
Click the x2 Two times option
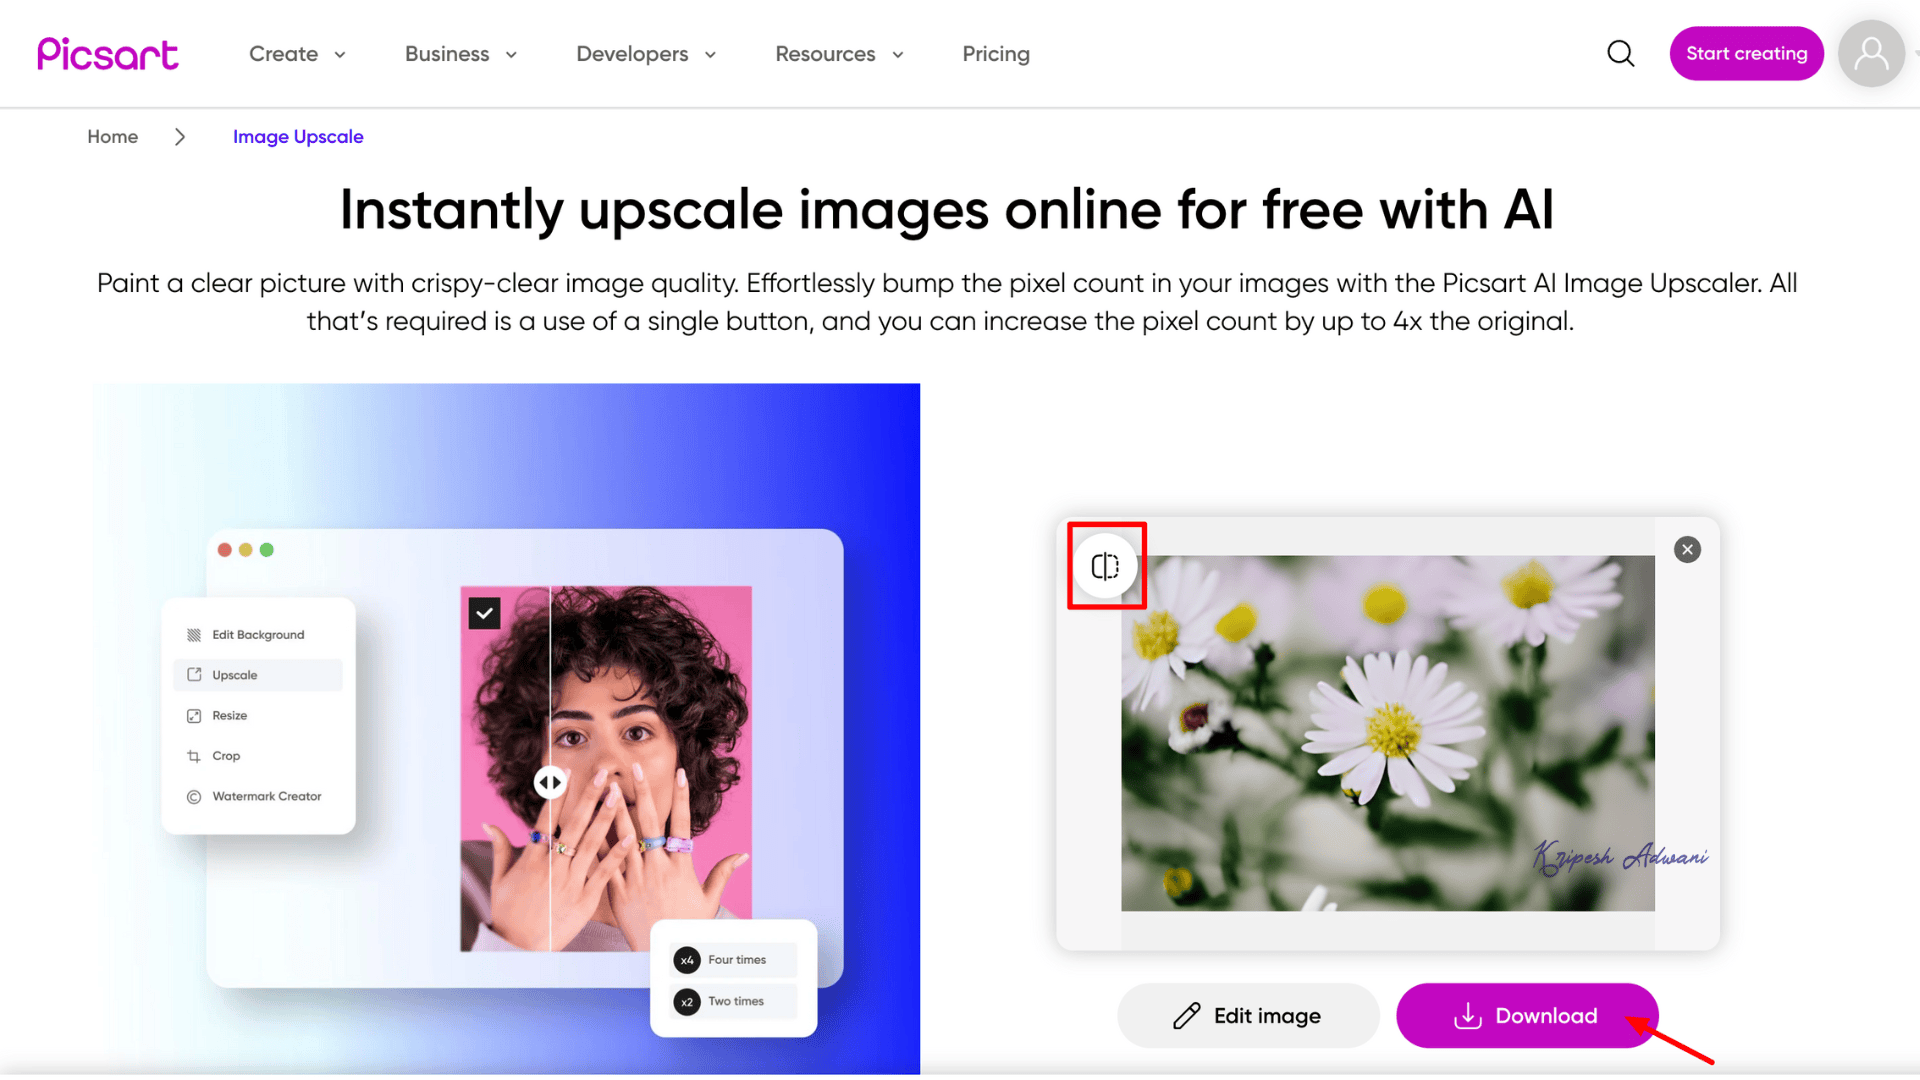(x=735, y=1002)
